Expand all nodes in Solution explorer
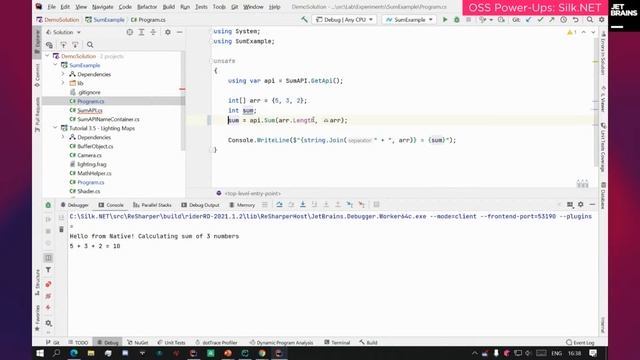Viewport: 640px width, 360px height. tap(141, 32)
